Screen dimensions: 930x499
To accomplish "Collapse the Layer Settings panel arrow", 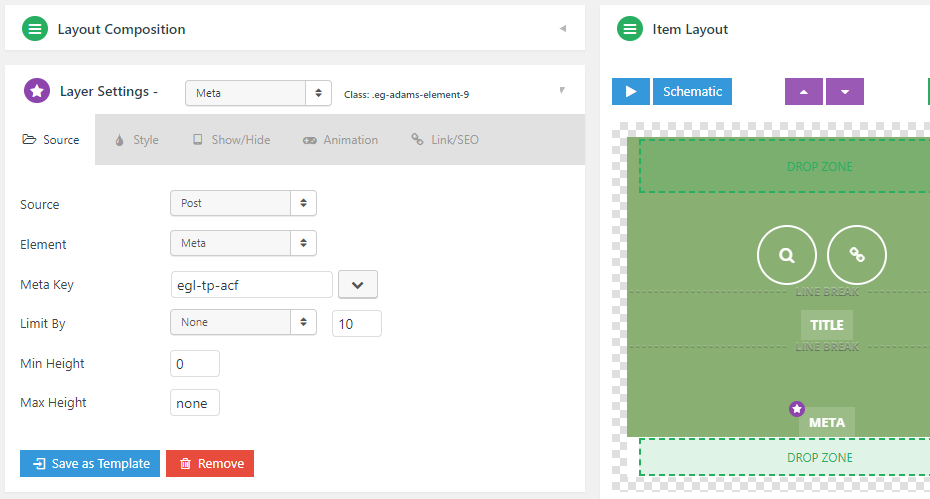I will point(562,90).
